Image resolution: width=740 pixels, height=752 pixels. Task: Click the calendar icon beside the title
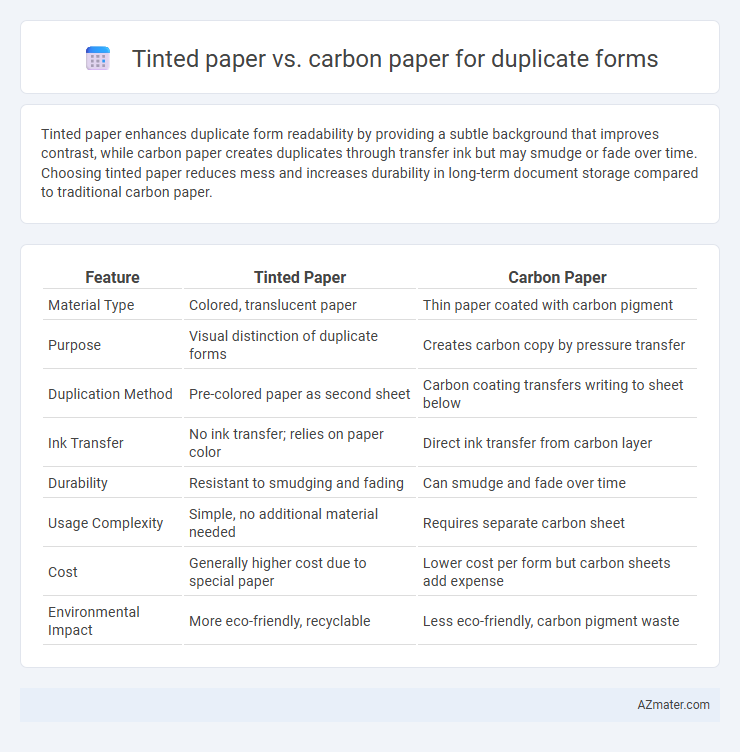(x=98, y=59)
